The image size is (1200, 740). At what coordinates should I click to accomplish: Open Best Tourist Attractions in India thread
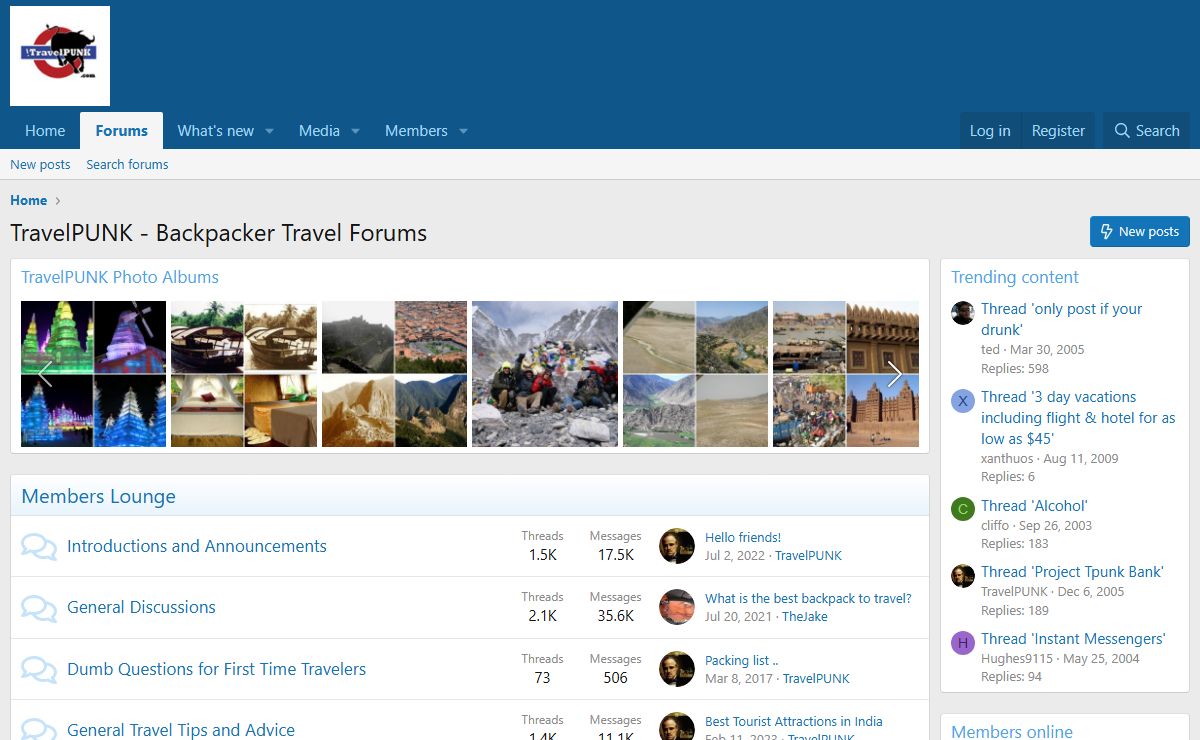point(794,721)
